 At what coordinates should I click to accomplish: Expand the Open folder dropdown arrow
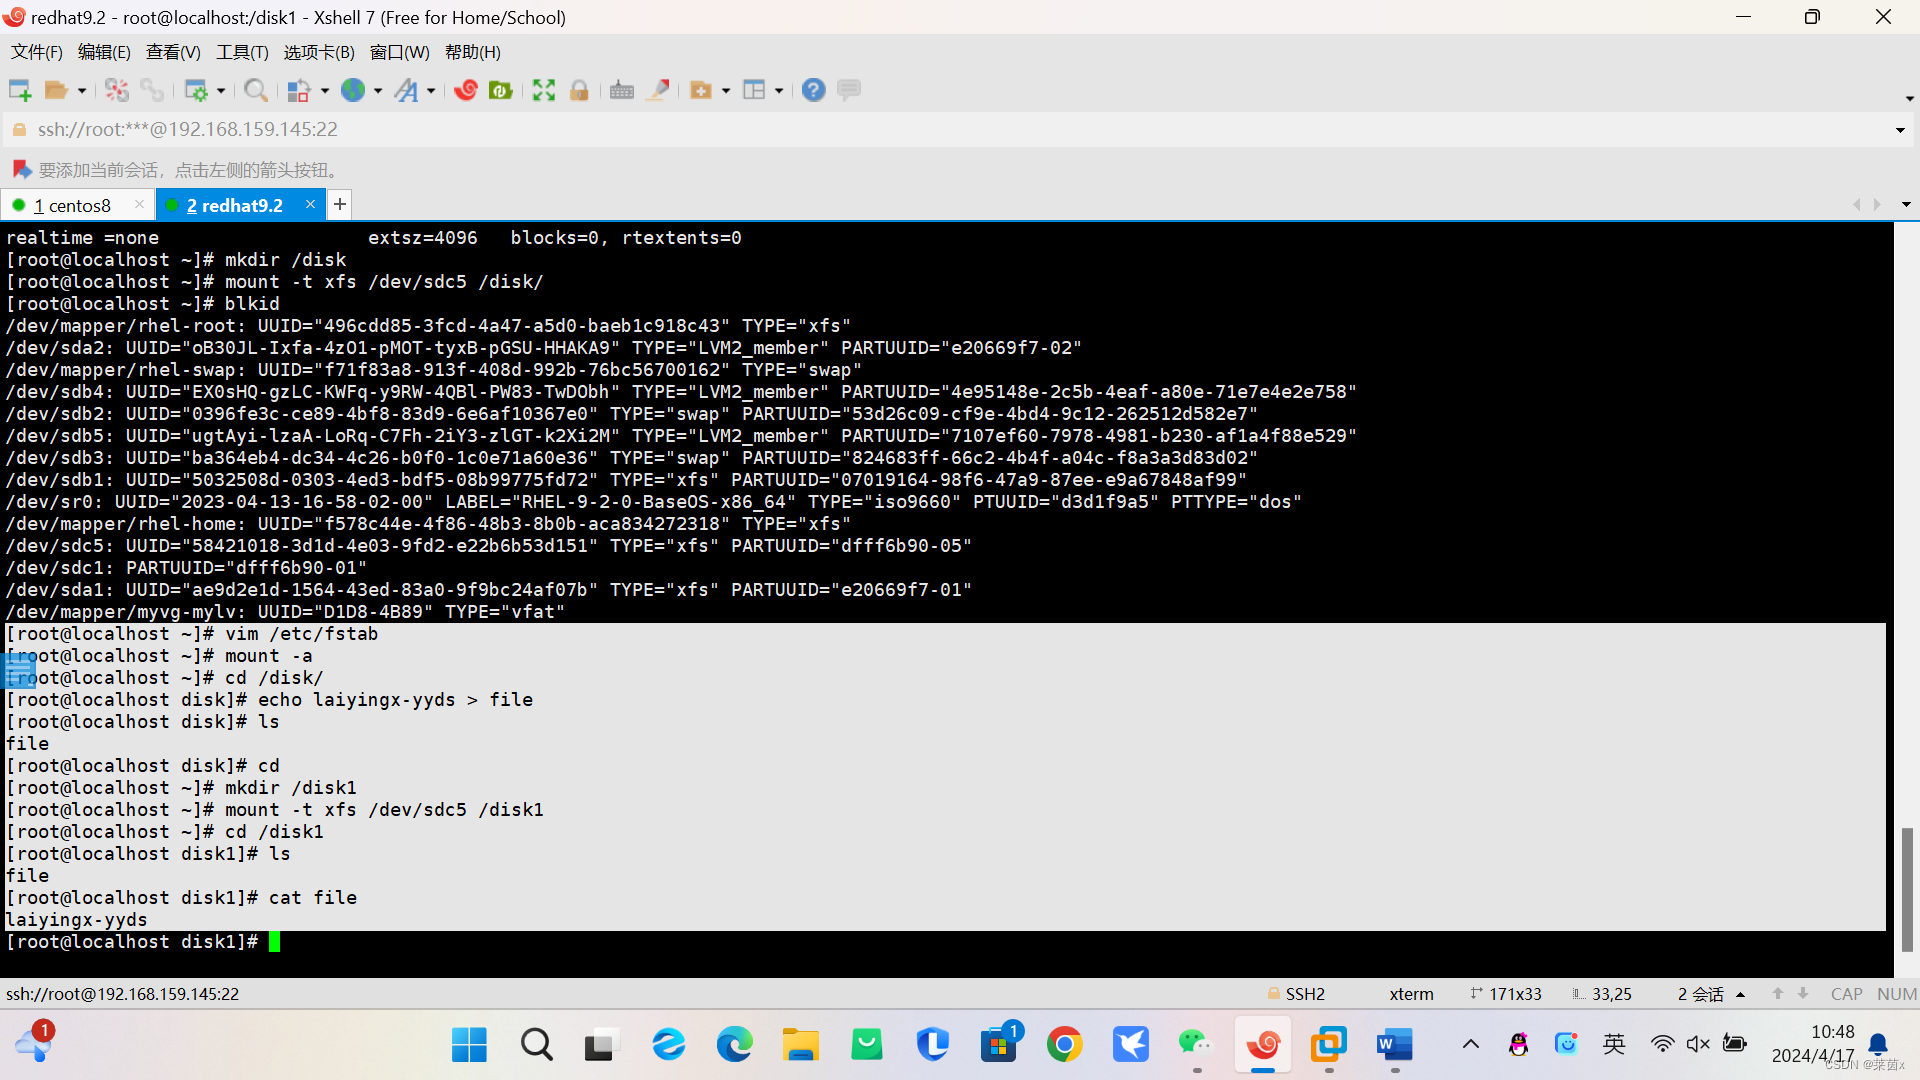pyautogui.click(x=82, y=91)
